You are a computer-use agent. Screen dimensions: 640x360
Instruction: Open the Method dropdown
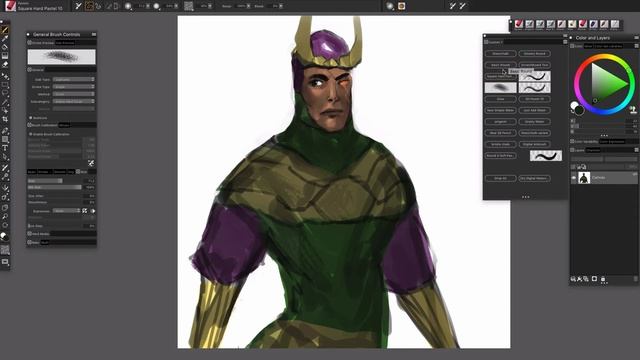(73, 94)
